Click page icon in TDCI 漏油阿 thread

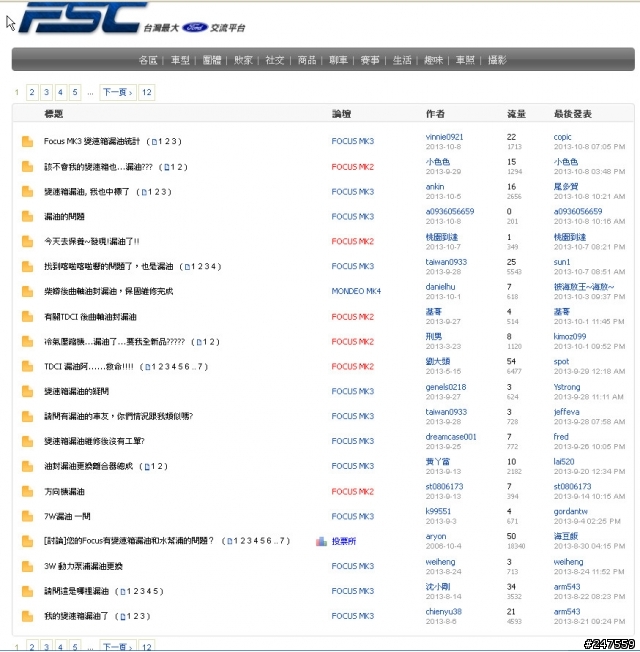coord(147,367)
